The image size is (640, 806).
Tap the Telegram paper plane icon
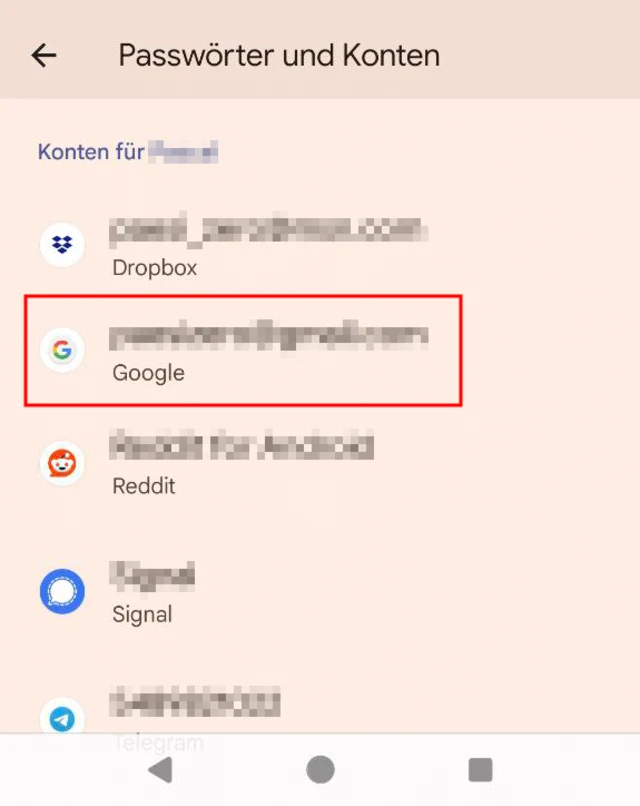[x=62, y=719]
